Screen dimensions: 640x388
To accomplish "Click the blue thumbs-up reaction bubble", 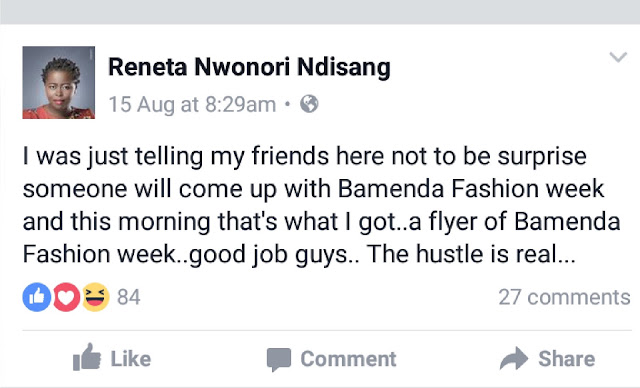I will pos(37,297).
